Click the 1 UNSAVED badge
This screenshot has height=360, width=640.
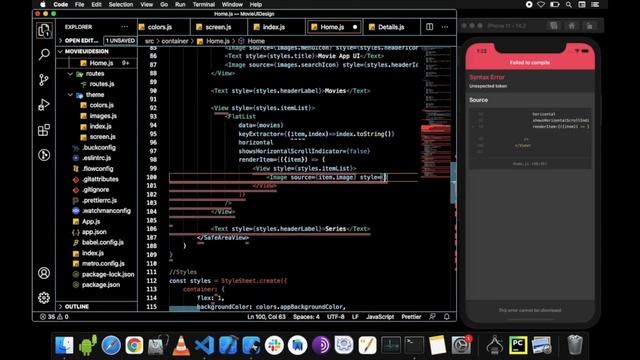click(x=120, y=41)
